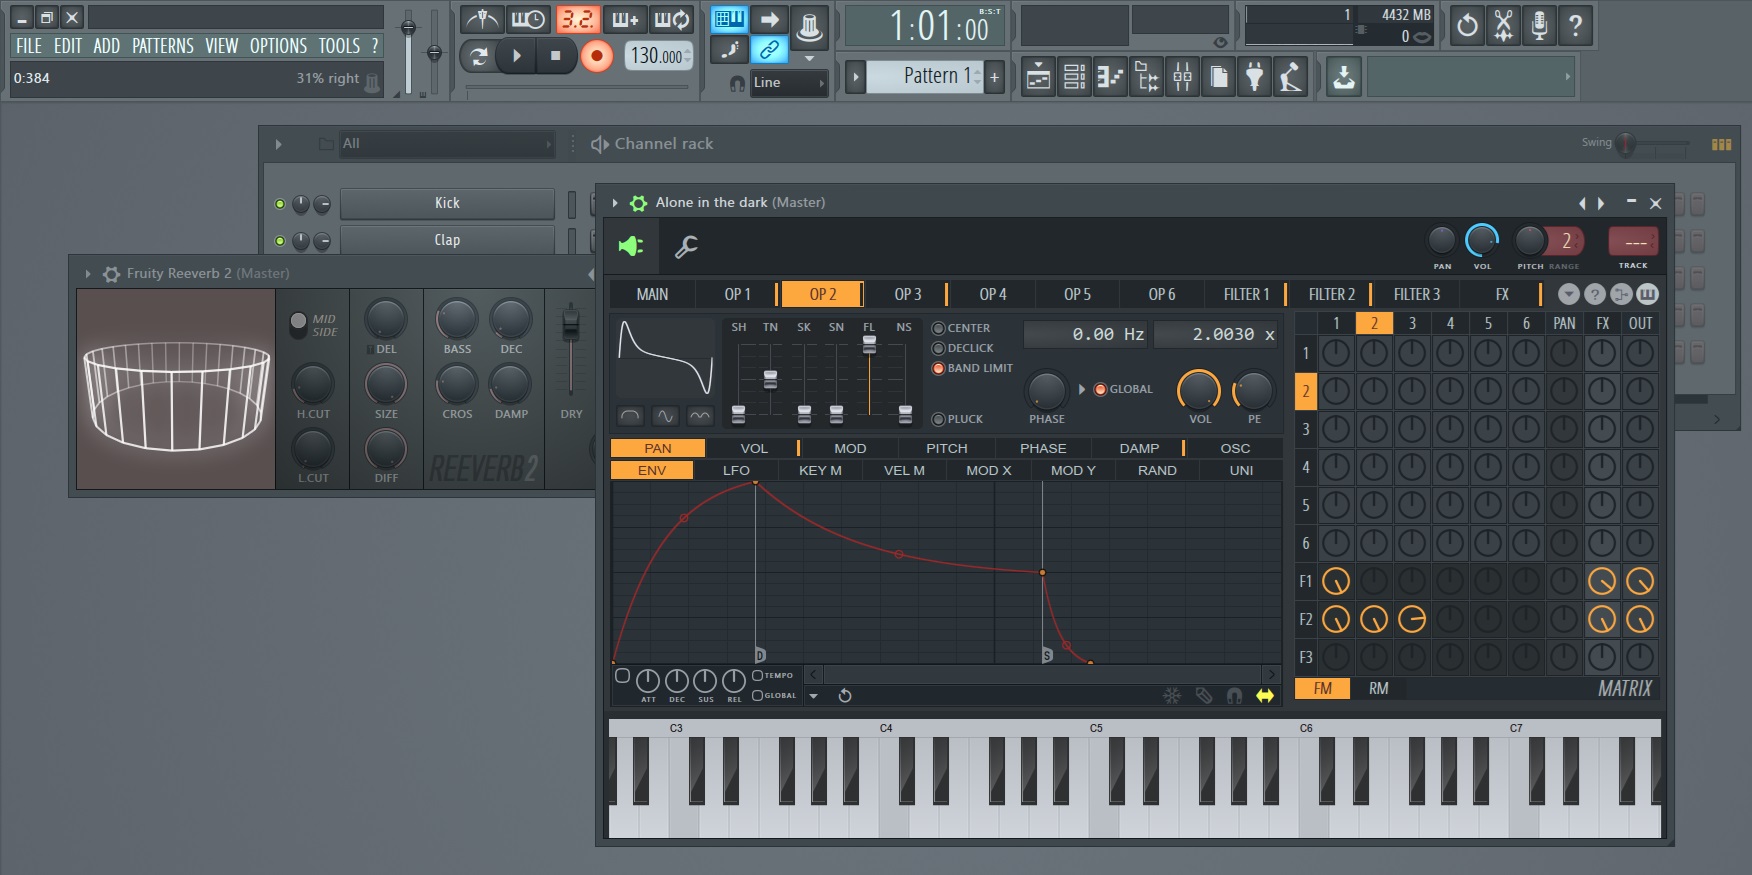Open the mixer view
This screenshot has height=875, width=1752.
[x=1183, y=77]
